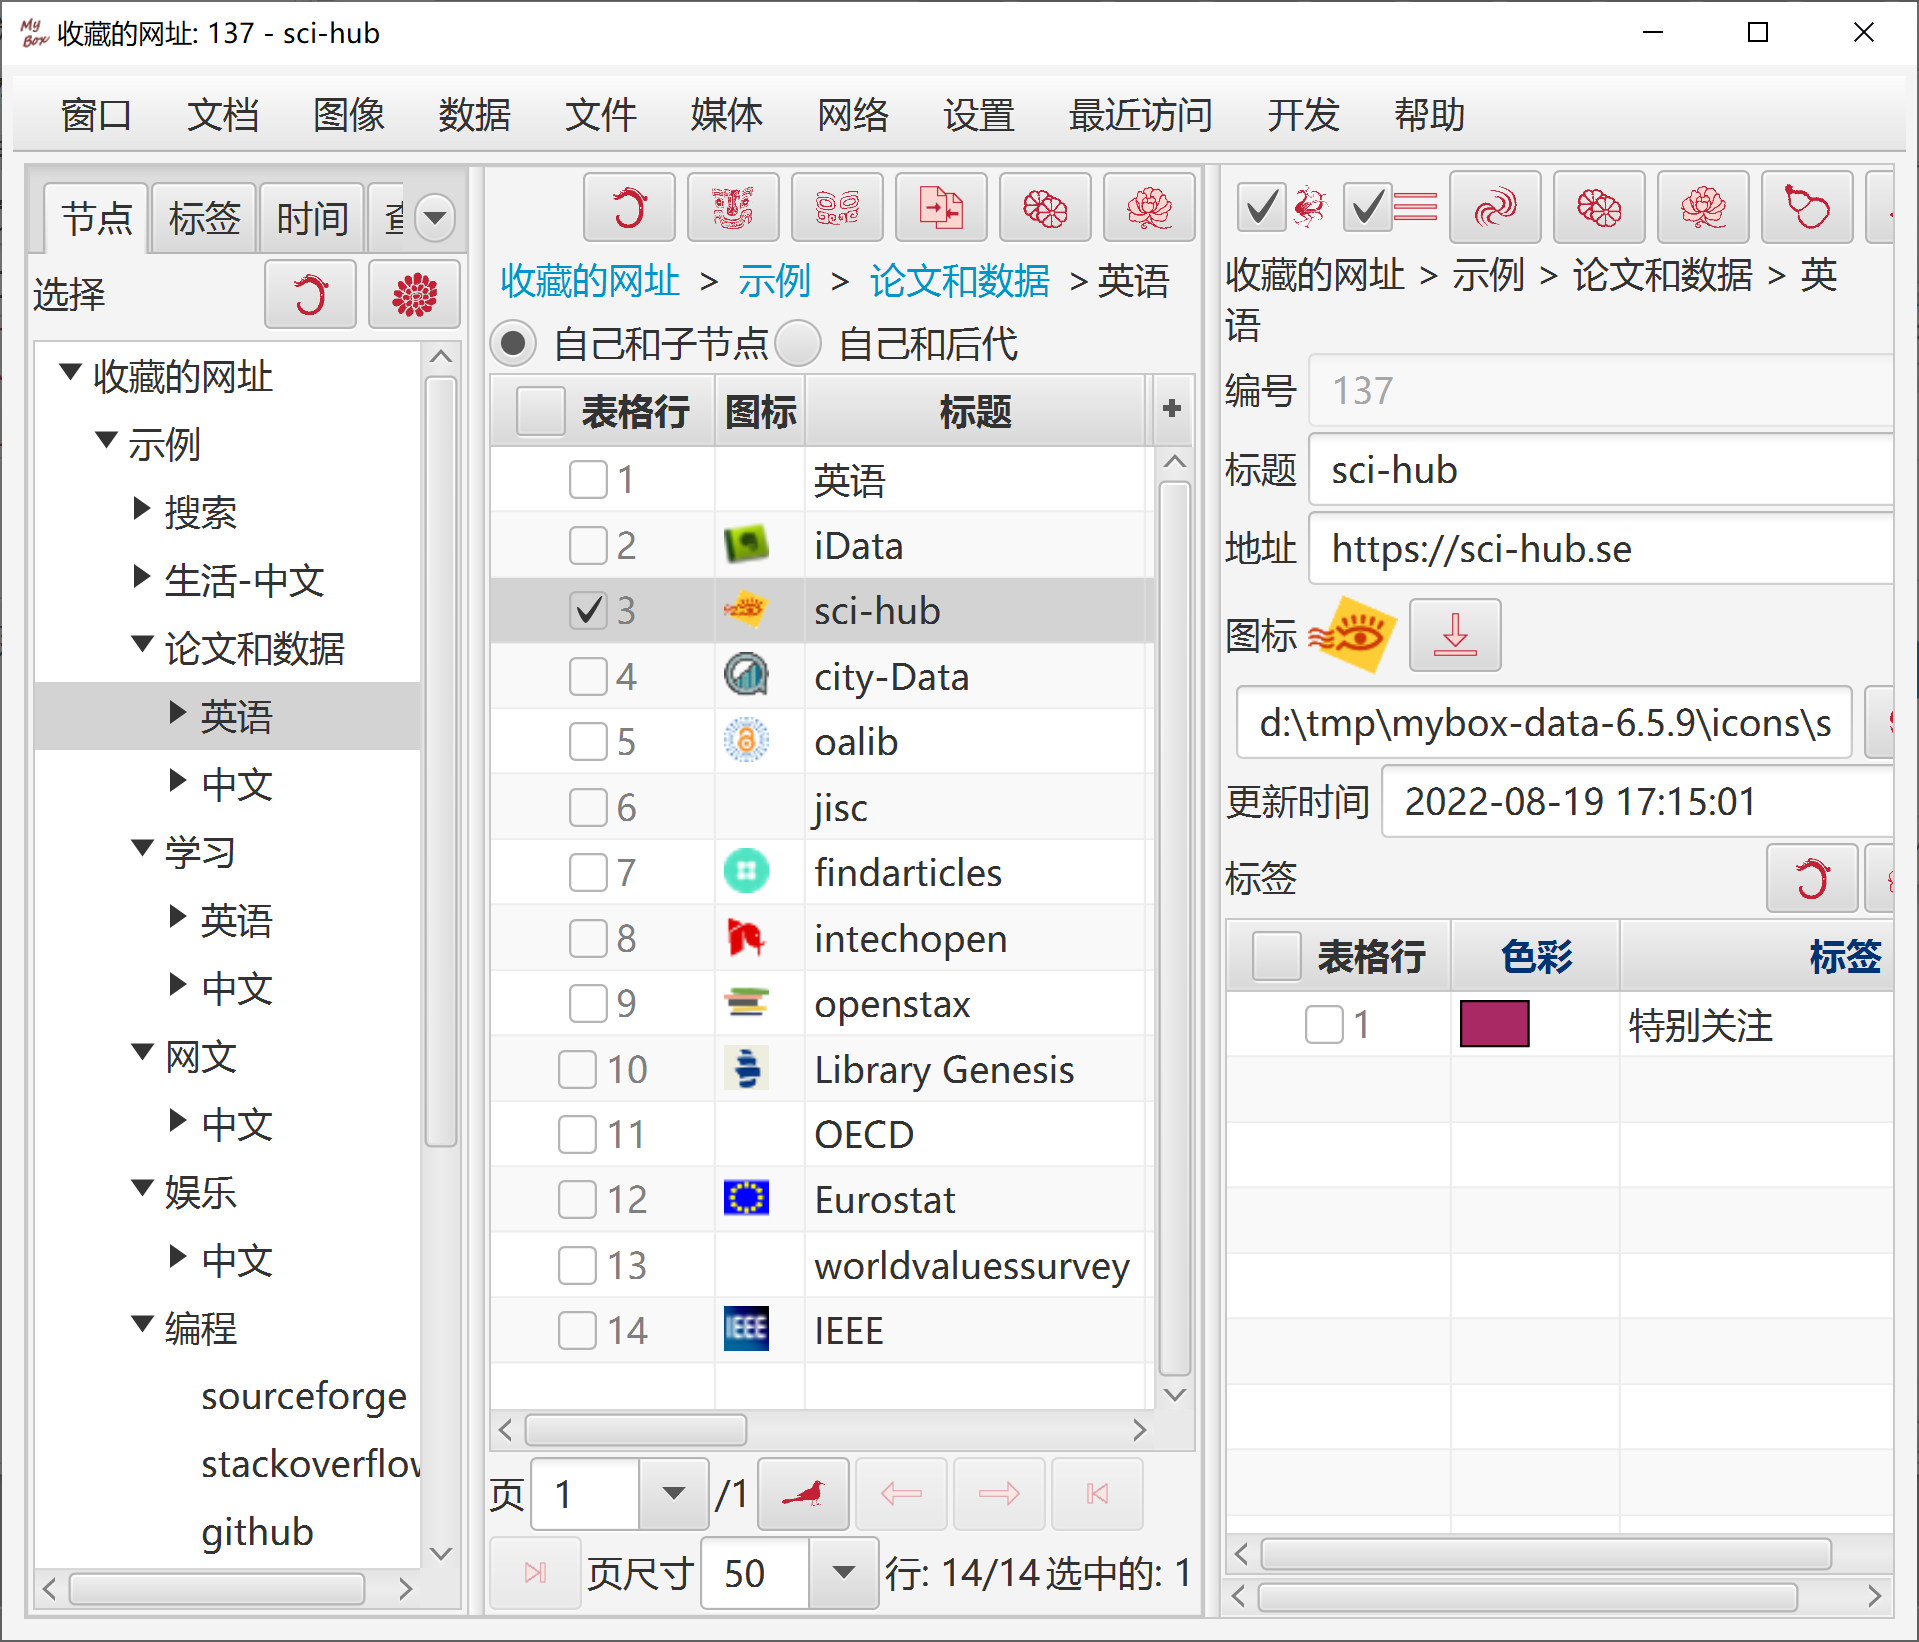Open the tab overflow dropdown arrow

tap(435, 217)
